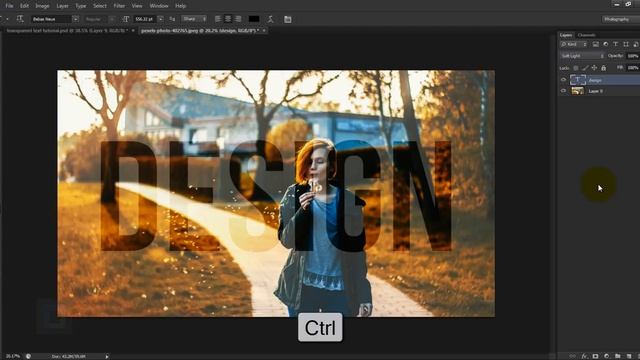The image size is (640, 360).
Task: Open the Help menu
Action: click(180, 6)
